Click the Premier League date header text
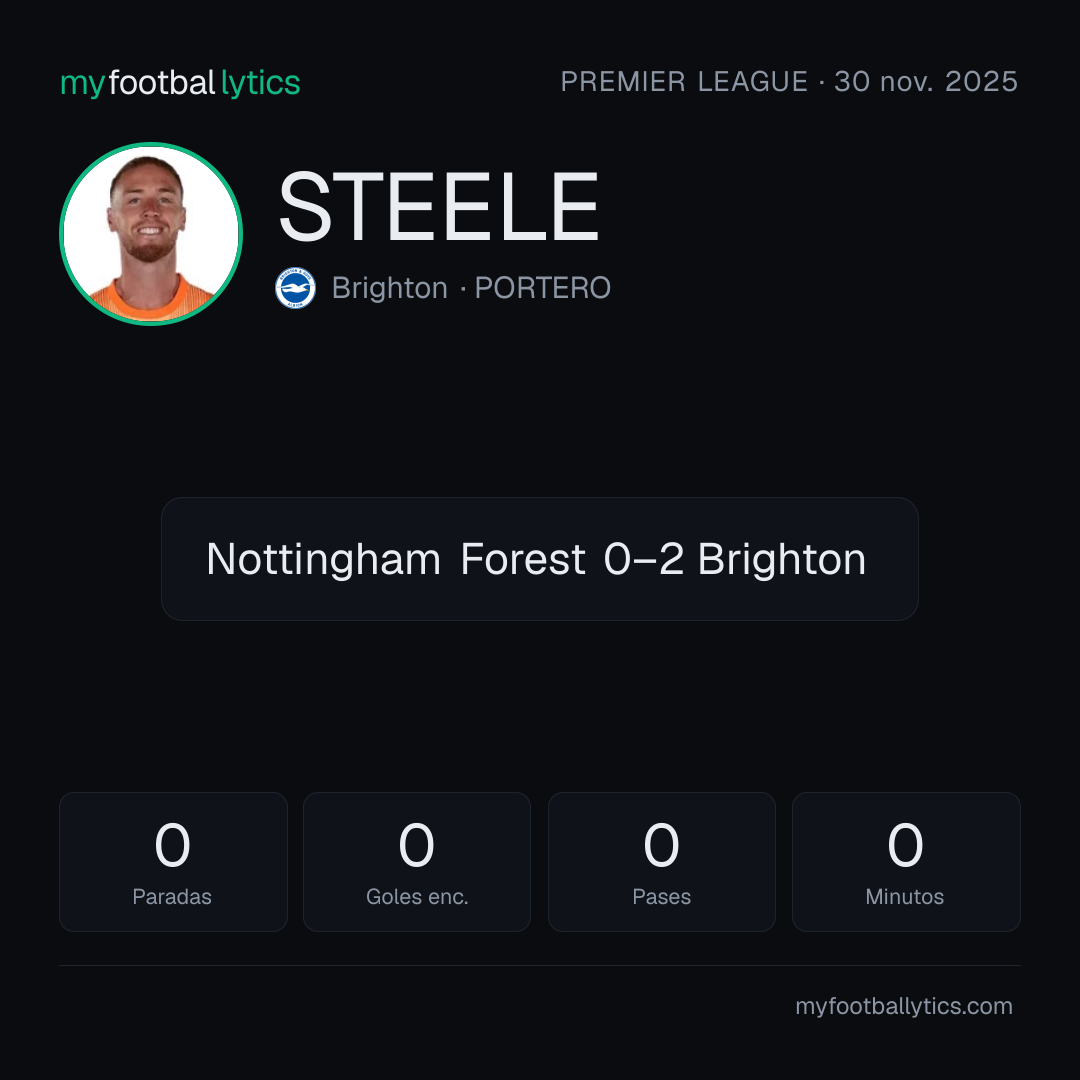 click(x=789, y=81)
